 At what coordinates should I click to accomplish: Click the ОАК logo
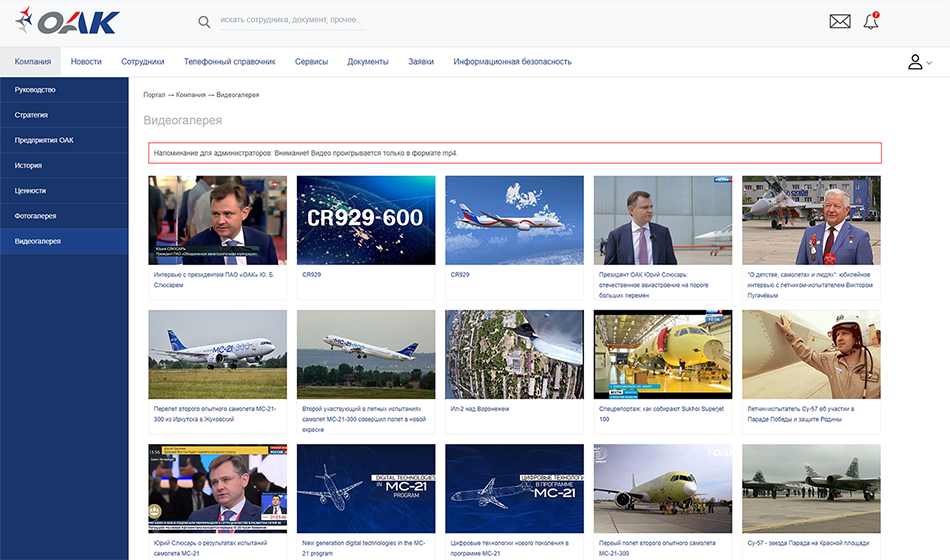pos(68,22)
